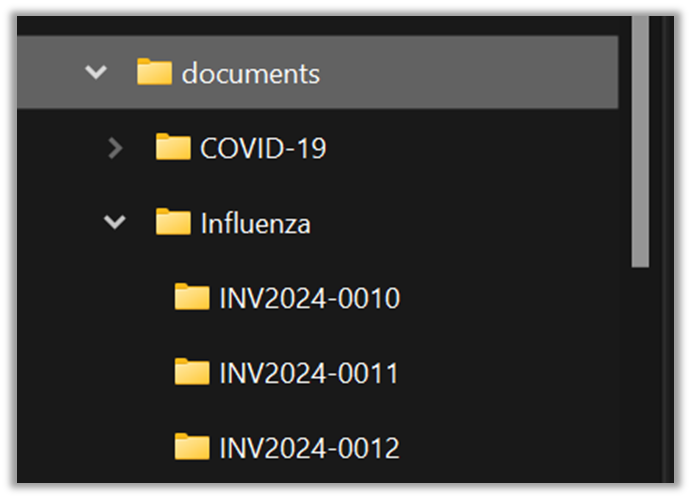Open the INV2024-0012 folder label
Image resolution: width=691 pixels, height=499 pixels.
point(309,447)
